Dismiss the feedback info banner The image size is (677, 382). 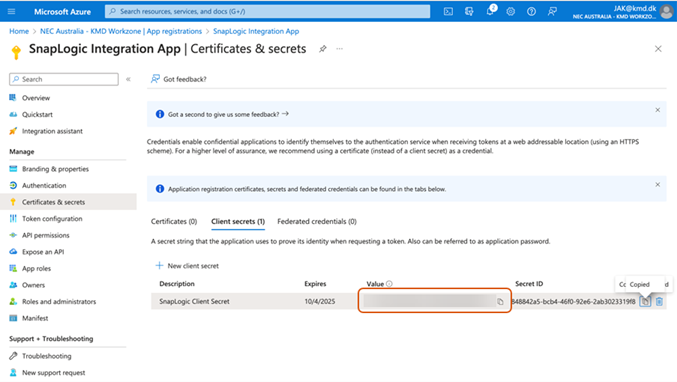tap(658, 110)
